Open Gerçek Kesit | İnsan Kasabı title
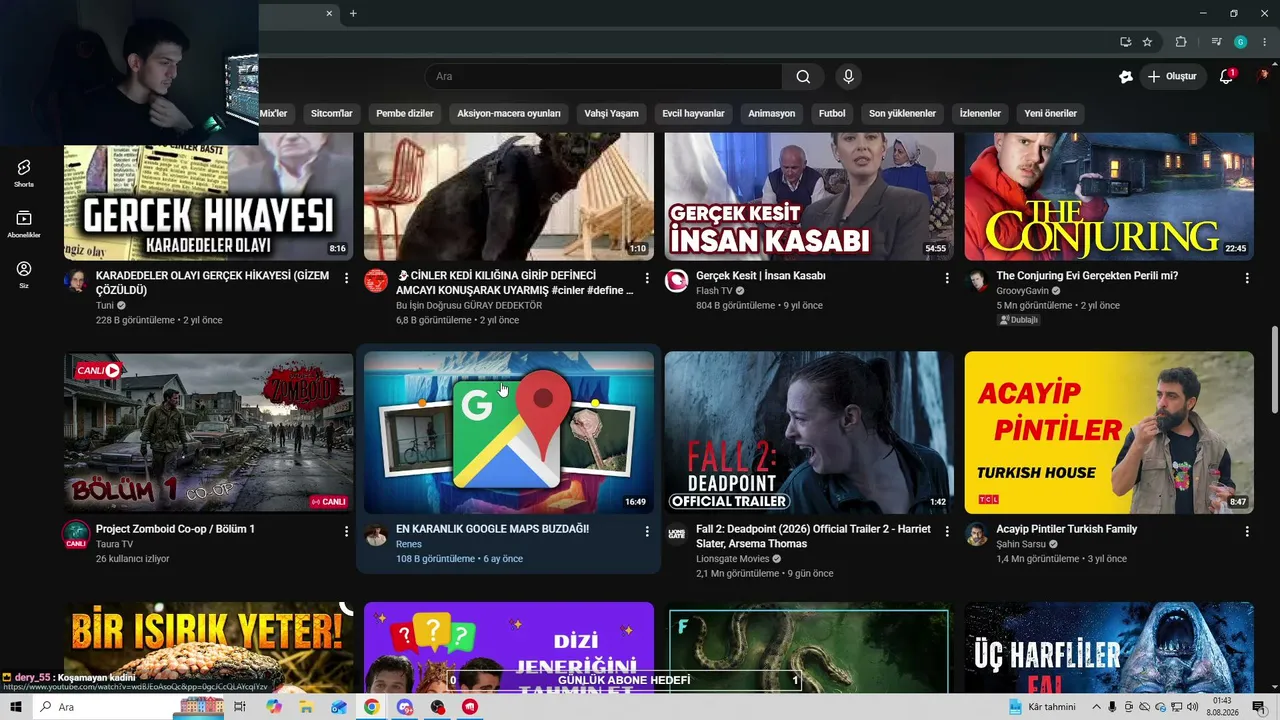The image size is (1280, 720). click(x=761, y=276)
